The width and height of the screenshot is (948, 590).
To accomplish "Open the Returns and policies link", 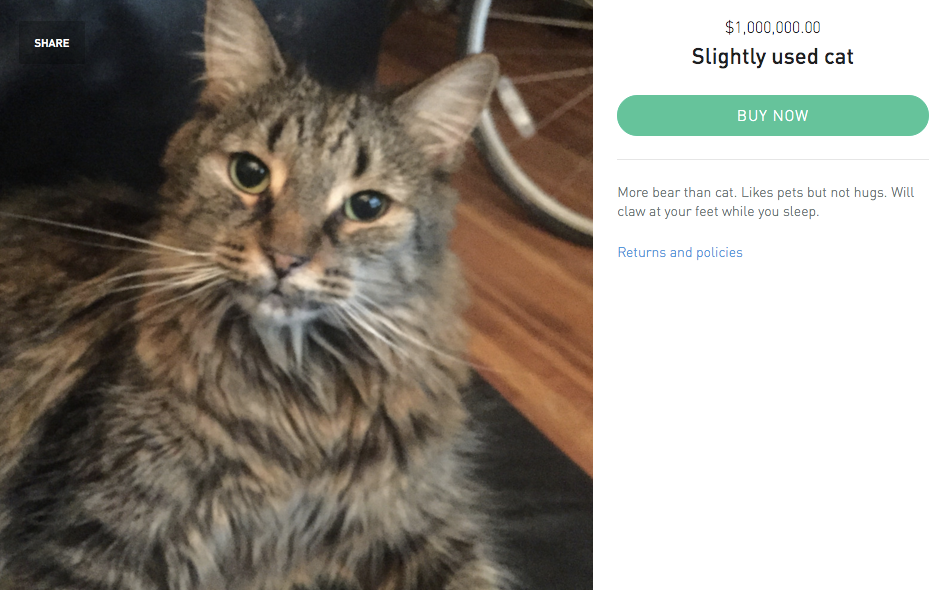I will tap(680, 252).
